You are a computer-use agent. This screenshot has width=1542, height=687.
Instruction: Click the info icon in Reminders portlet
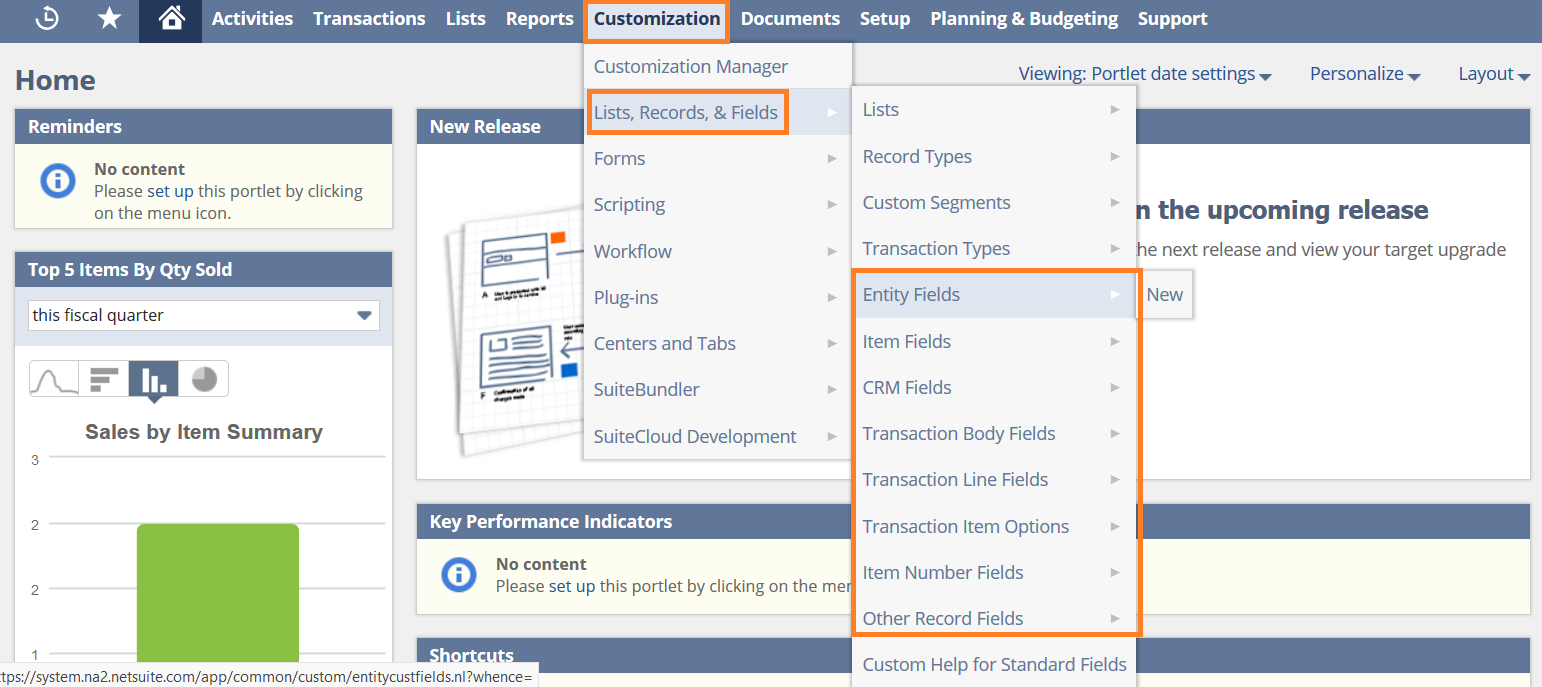(57, 181)
